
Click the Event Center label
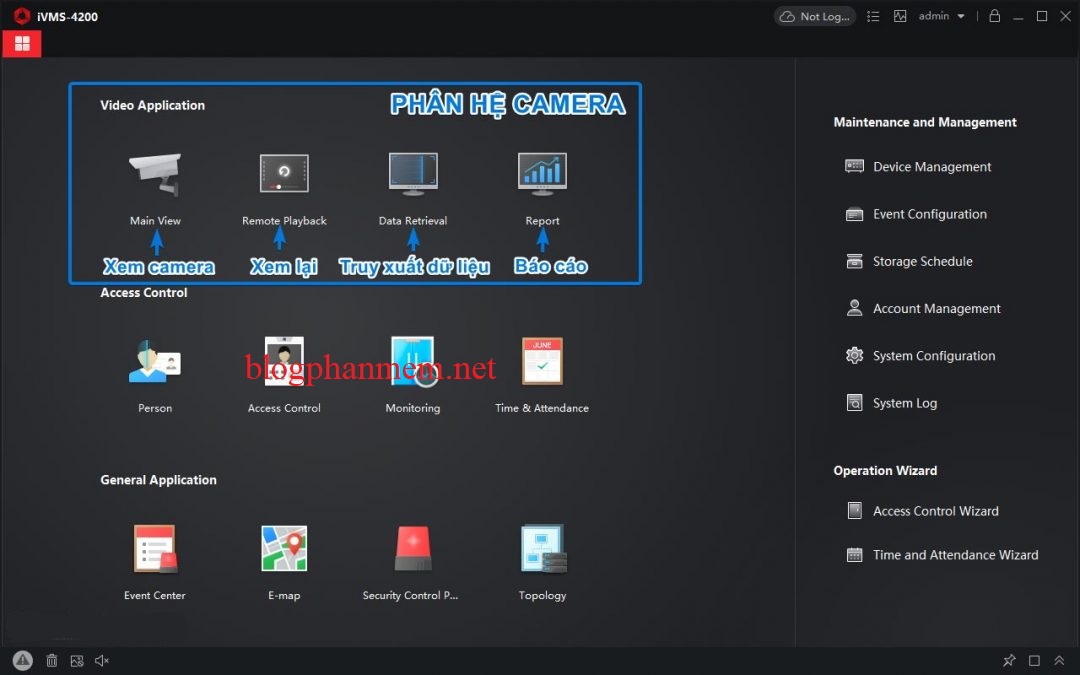click(155, 595)
